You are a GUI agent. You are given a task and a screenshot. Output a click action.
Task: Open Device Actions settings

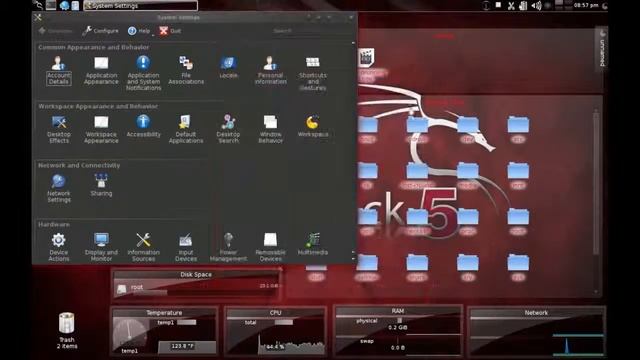[59, 247]
